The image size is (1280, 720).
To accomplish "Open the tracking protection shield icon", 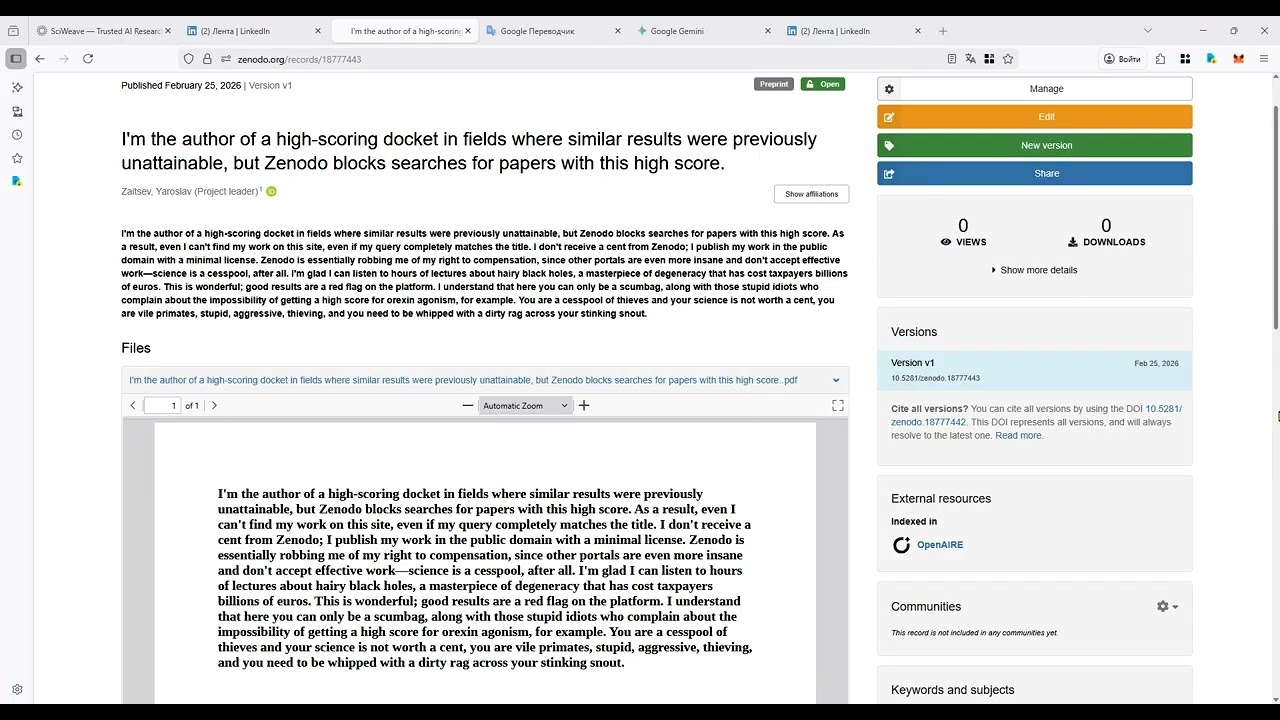I will click(x=189, y=59).
